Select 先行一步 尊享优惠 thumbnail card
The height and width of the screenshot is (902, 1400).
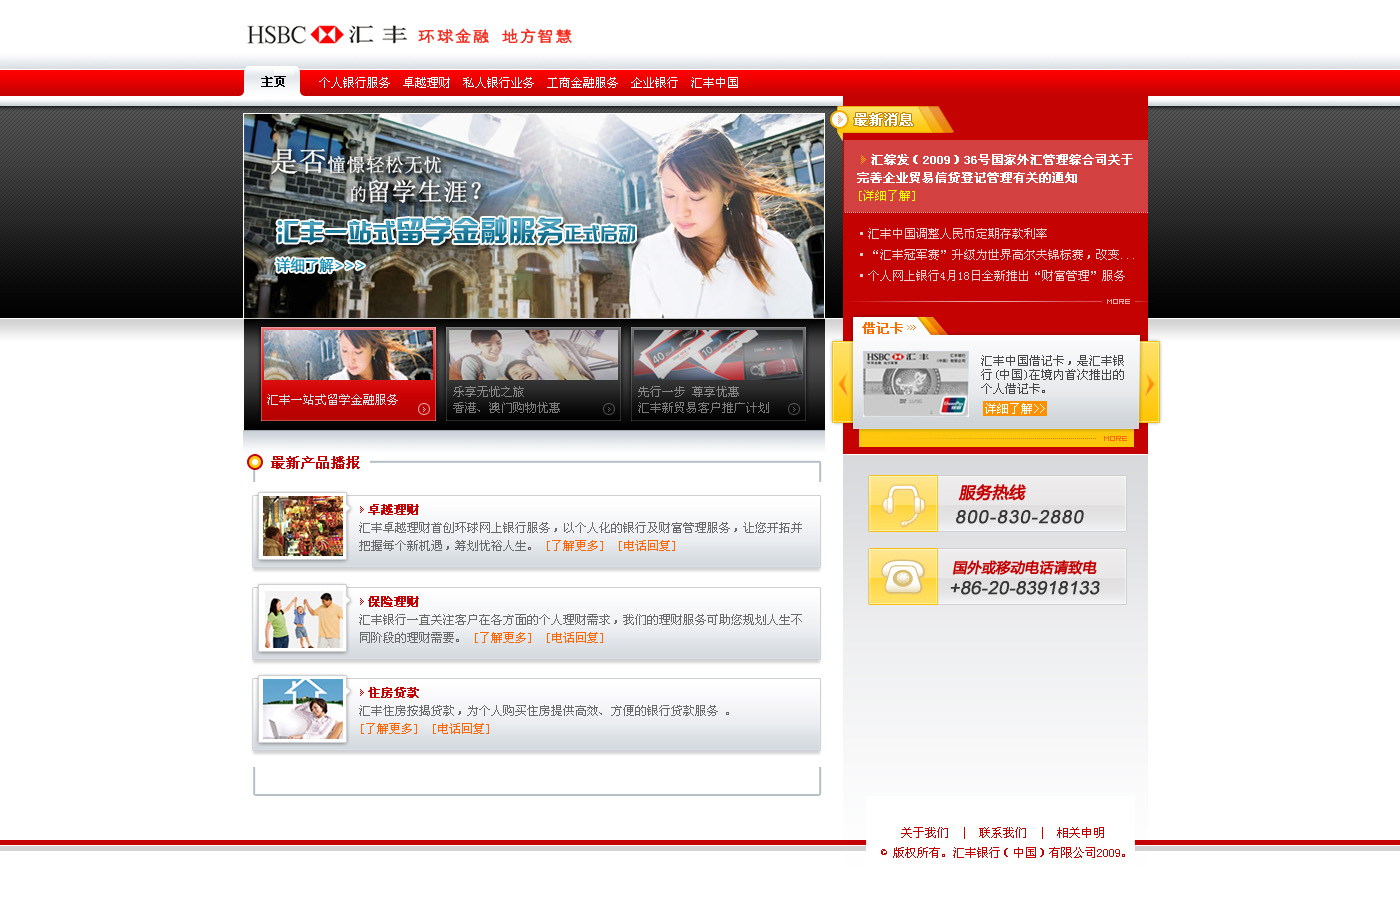(718, 374)
